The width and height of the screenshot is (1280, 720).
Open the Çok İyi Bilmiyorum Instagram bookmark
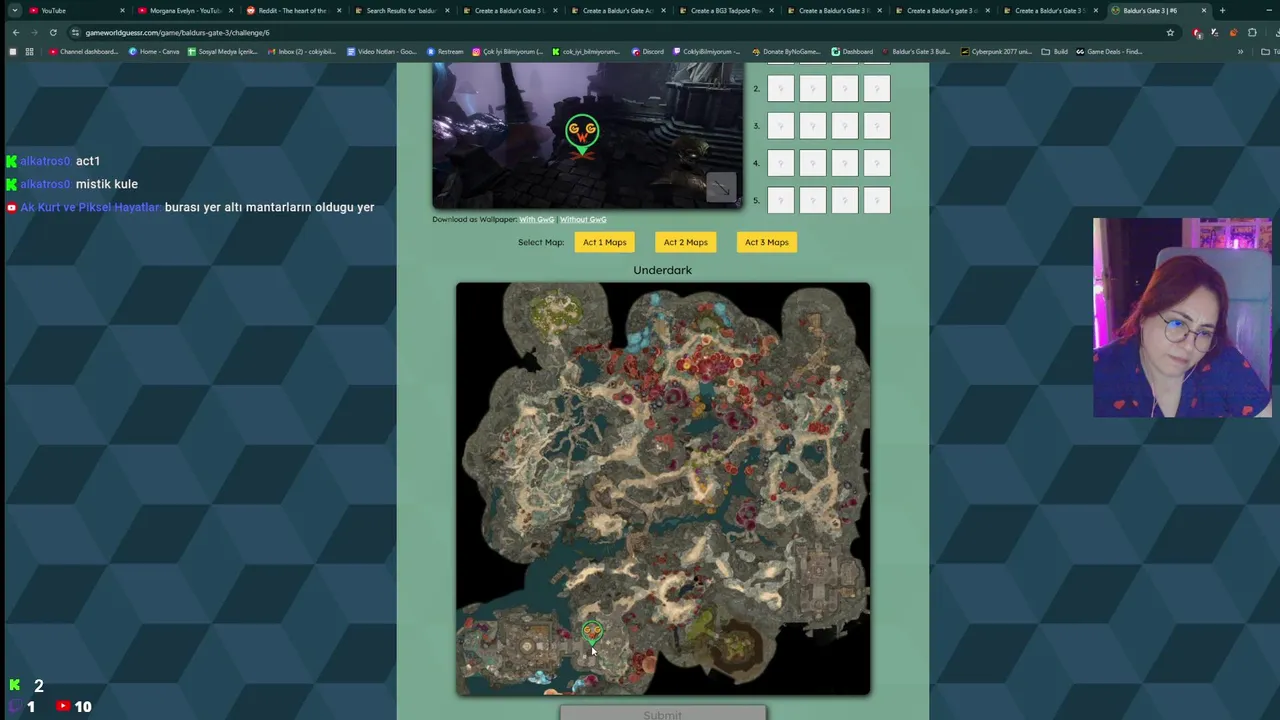click(x=508, y=51)
